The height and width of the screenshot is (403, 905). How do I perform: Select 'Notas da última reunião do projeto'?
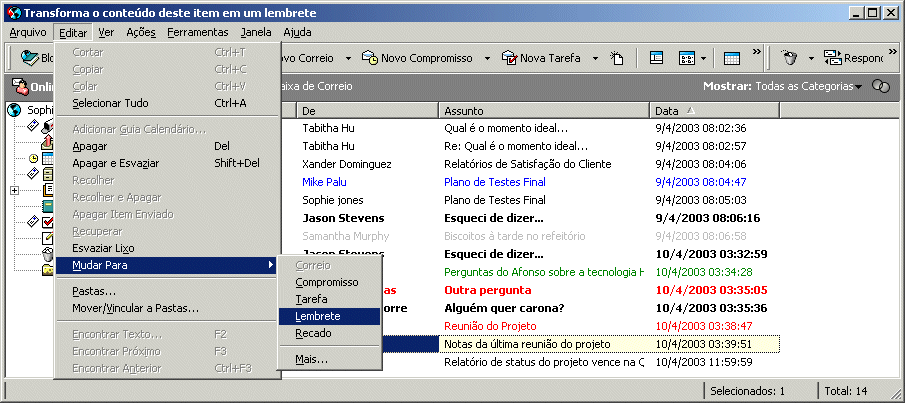(x=527, y=344)
